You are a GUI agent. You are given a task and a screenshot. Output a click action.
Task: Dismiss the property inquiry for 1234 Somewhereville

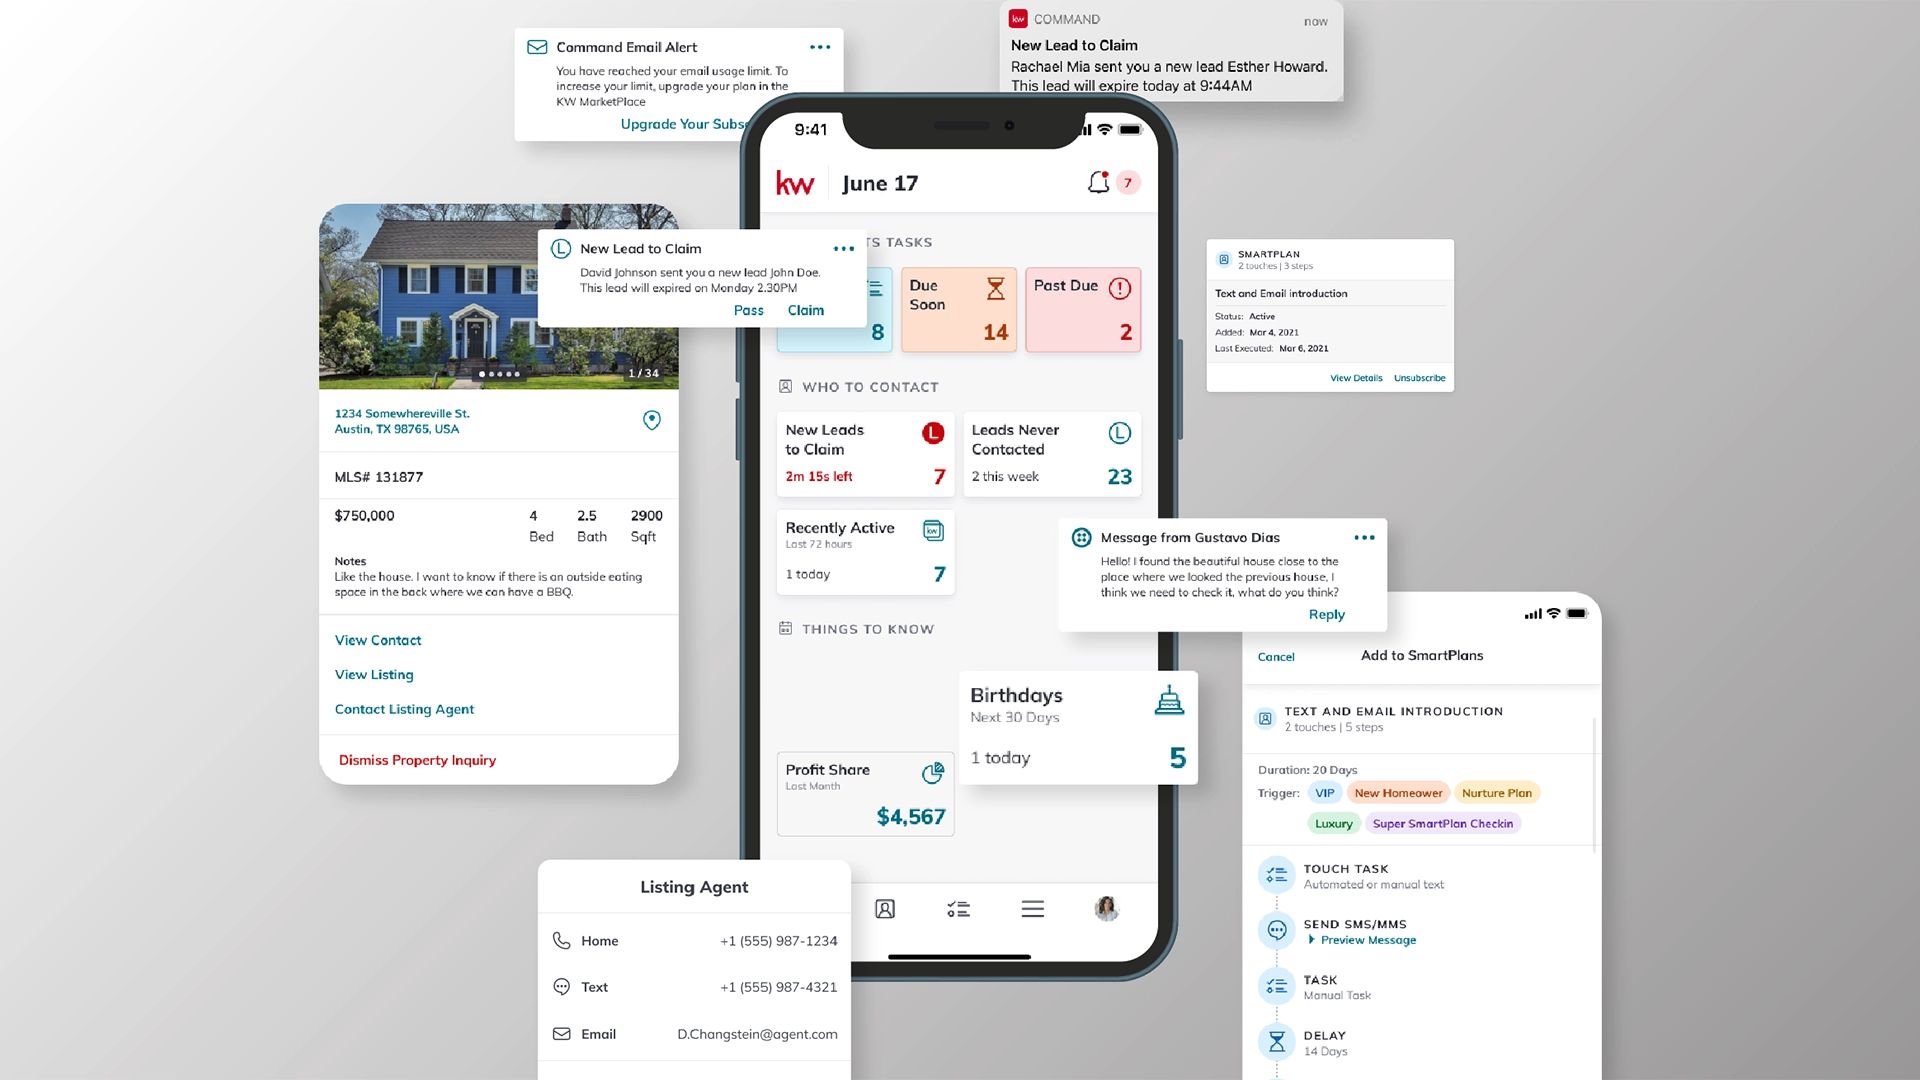tap(418, 760)
